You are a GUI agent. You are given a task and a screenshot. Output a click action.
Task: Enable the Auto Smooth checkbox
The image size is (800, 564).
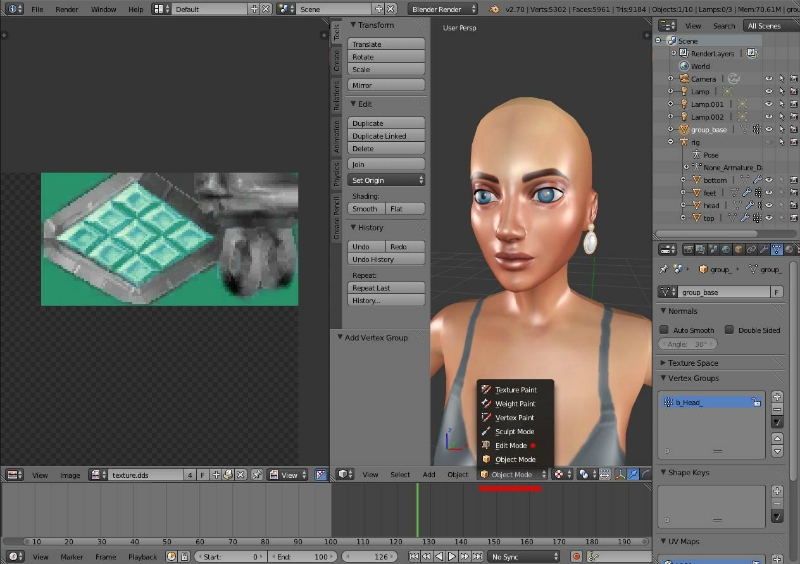[x=664, y=329]
